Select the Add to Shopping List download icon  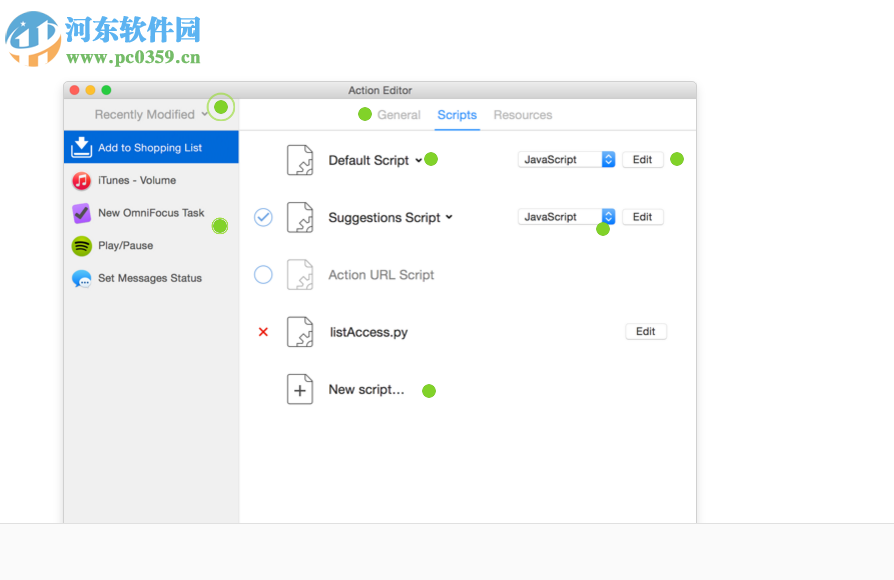[83, 146]
